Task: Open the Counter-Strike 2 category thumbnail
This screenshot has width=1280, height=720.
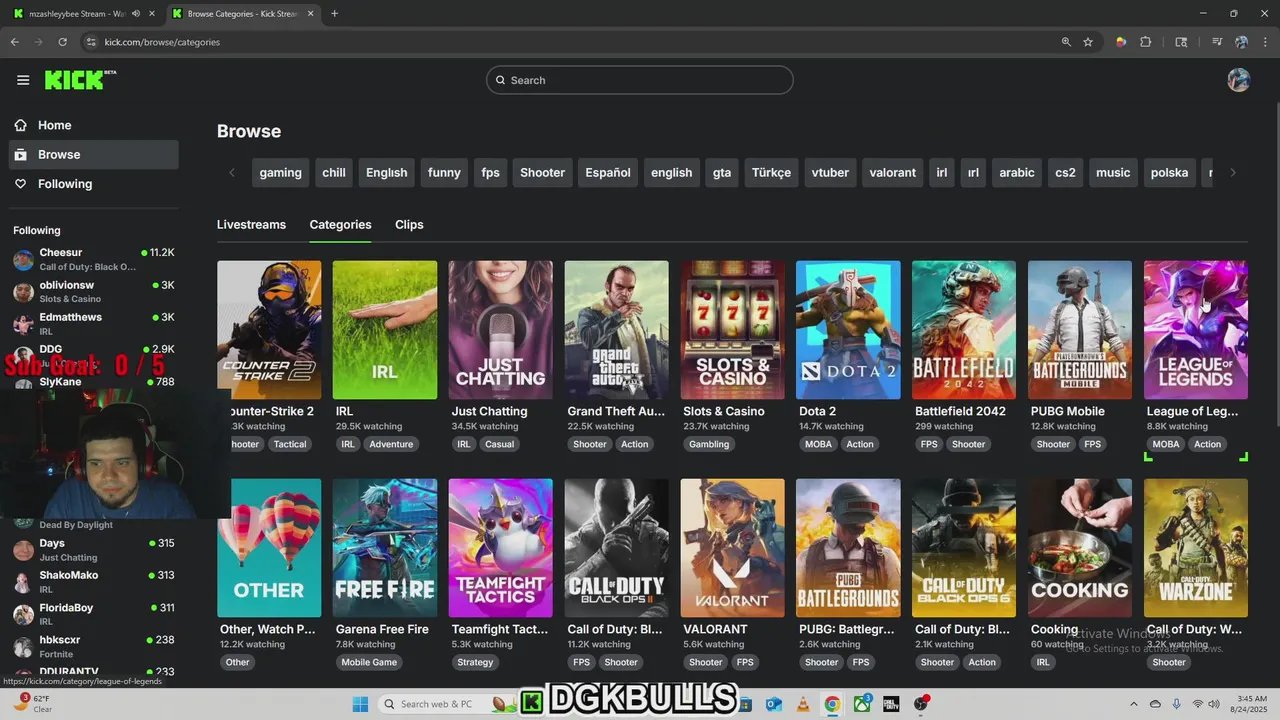Action: click(269, 330)
